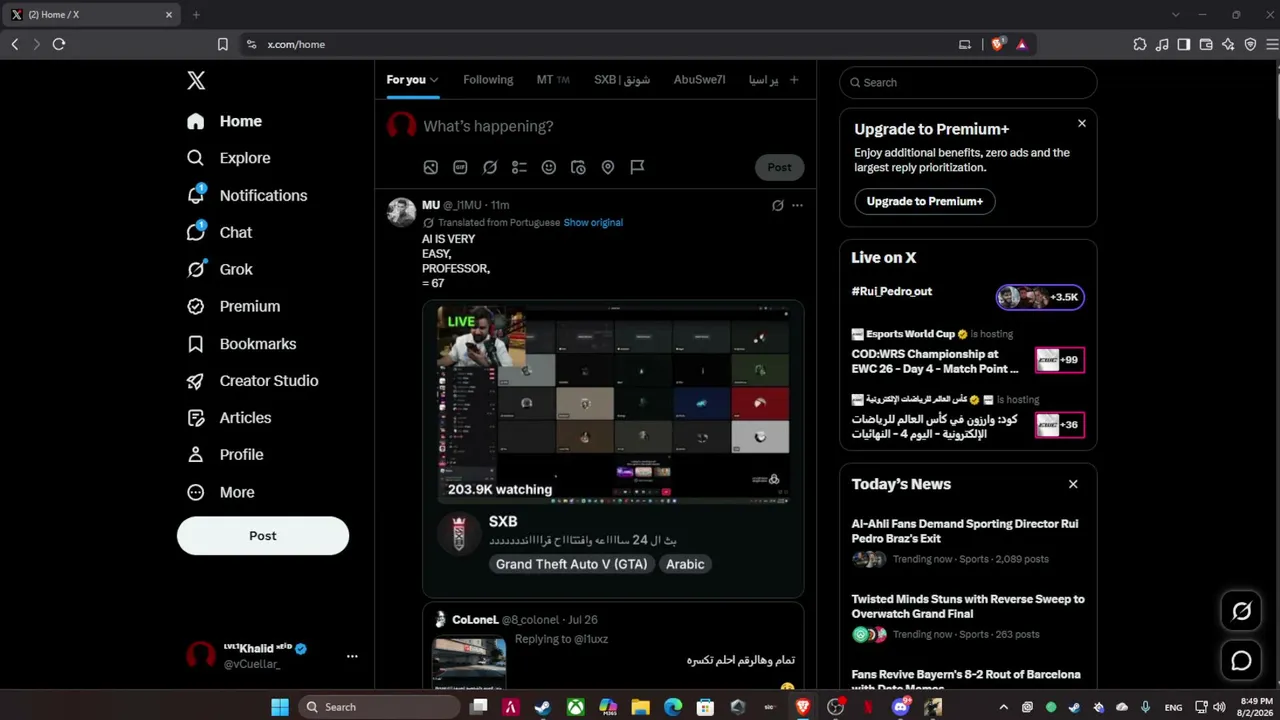Screen dimensions: 1280x720
Task: Open the GIF picker in the composer
Action: click(x=460, y=167)
